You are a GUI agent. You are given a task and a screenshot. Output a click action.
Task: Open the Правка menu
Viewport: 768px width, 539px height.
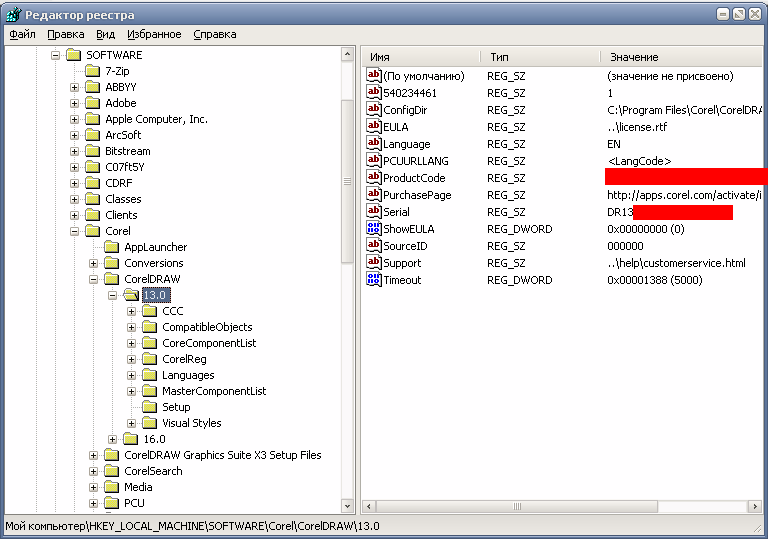[x=66, y=34]
